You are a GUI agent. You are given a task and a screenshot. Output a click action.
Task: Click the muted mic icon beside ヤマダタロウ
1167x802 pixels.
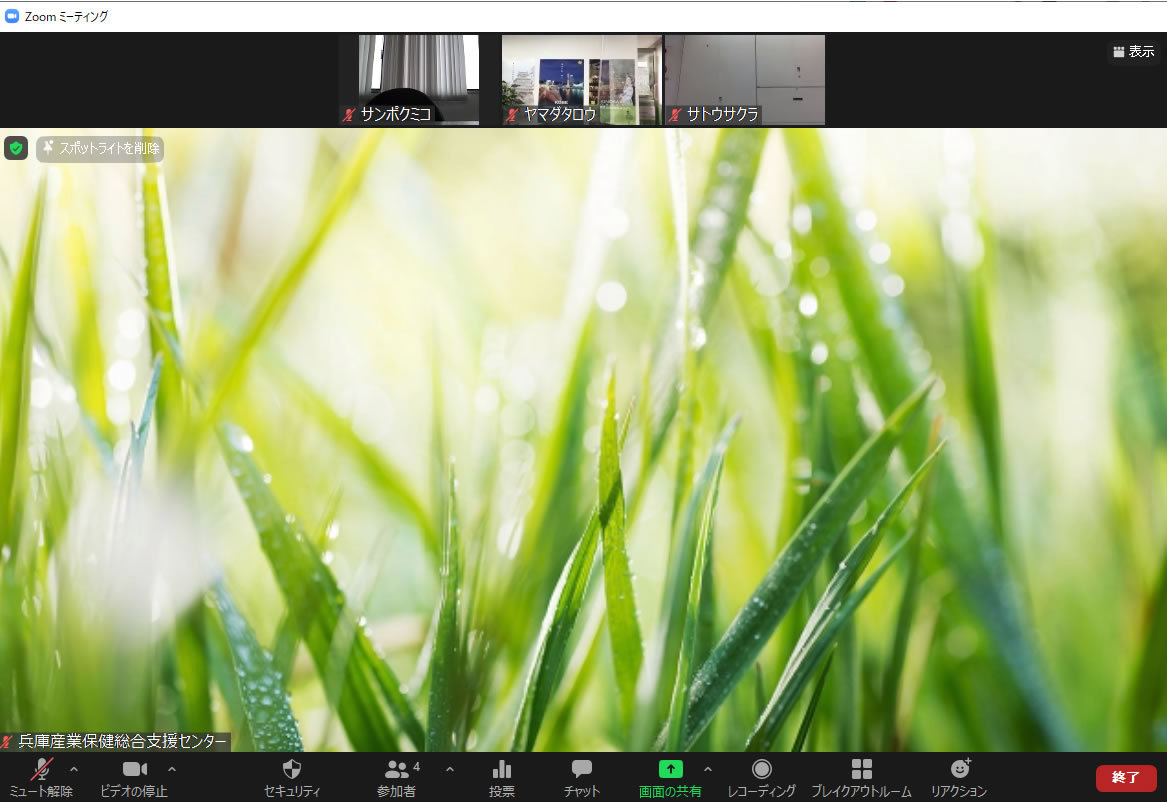pos(512,115)
